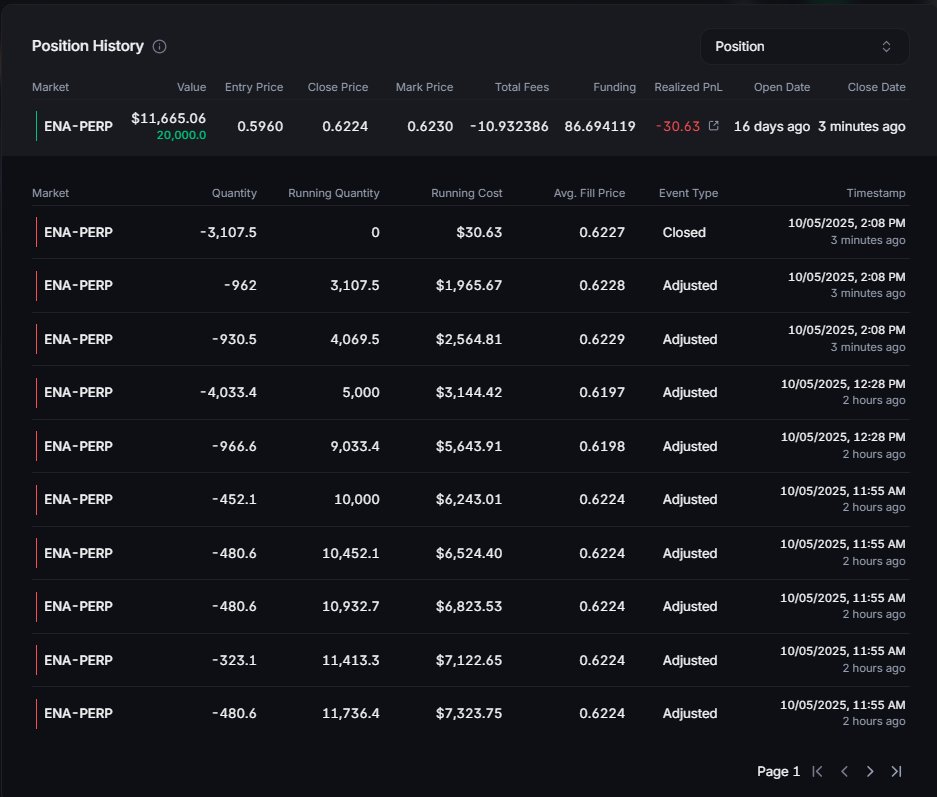Click the $6,823.53 running cost cell
This screenshot has height=797, width=937.
coord(469,606)
